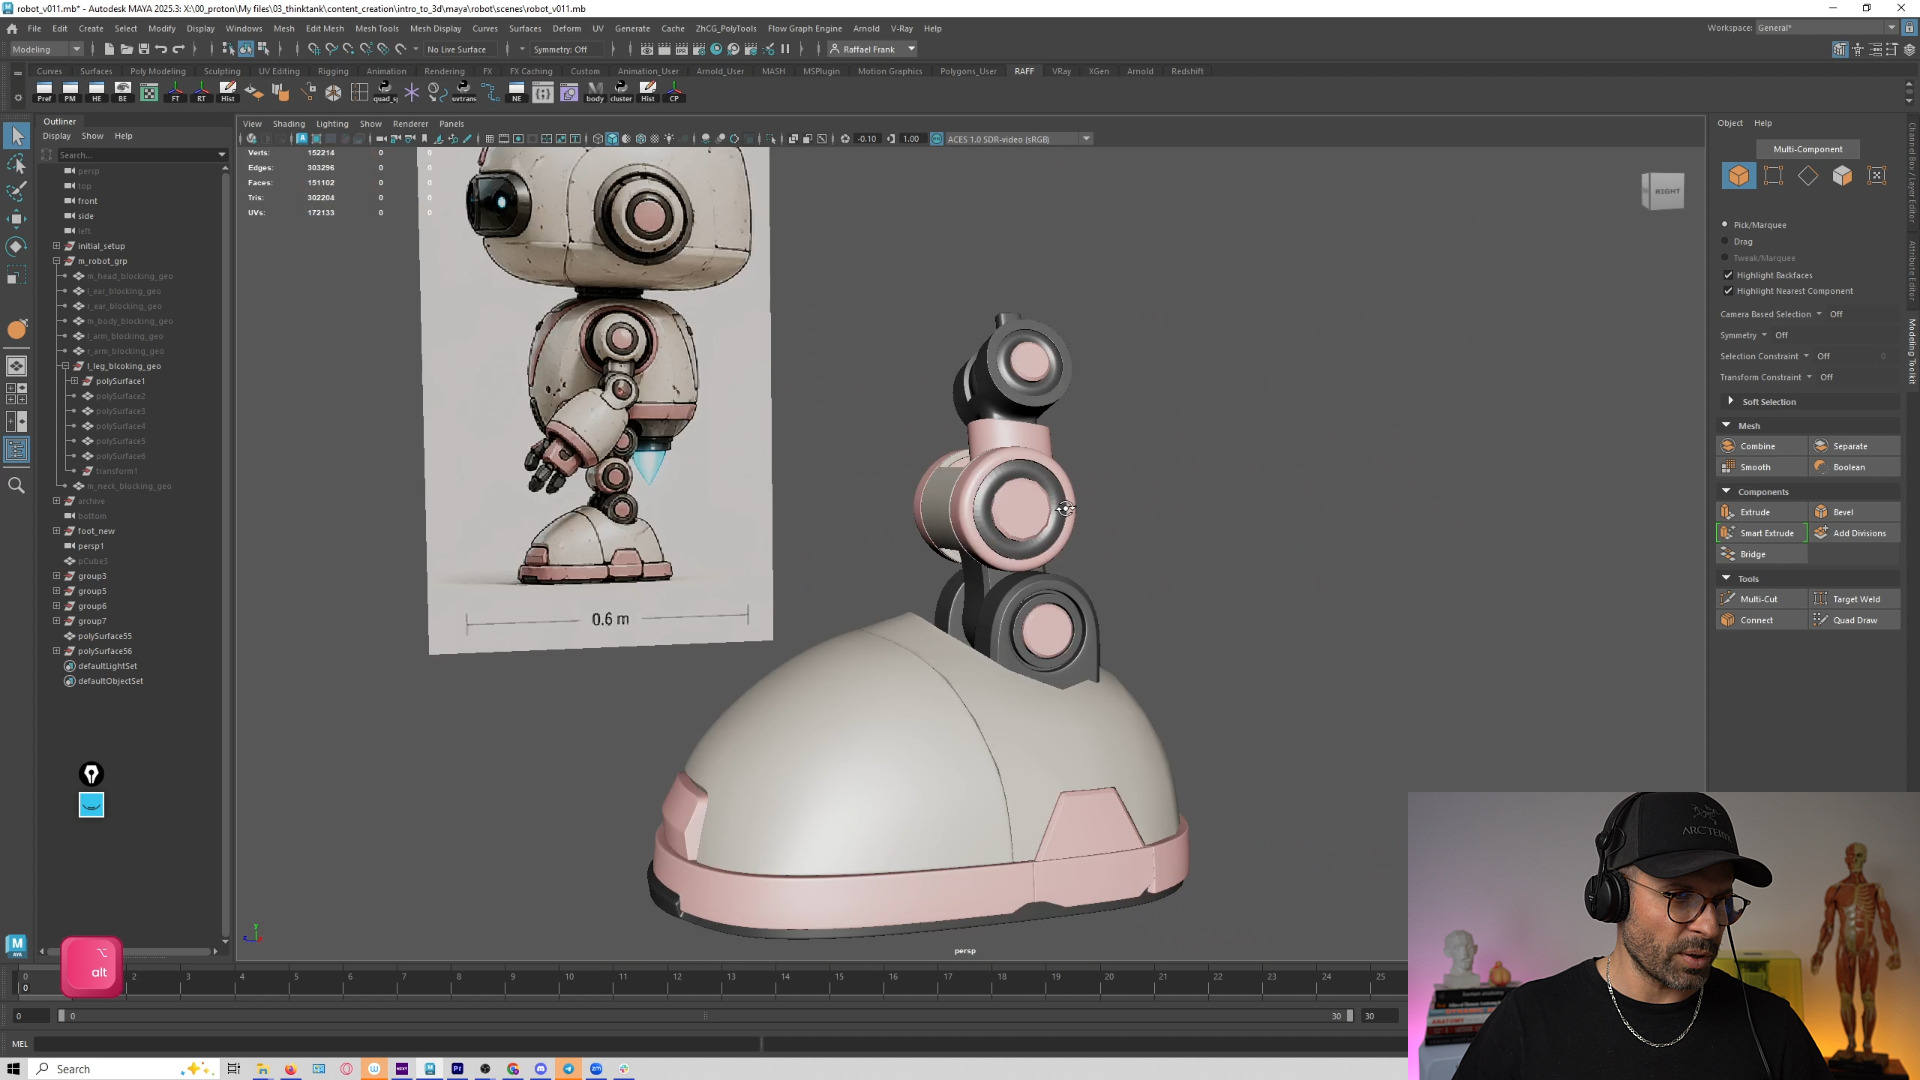The image size is (1920, 1080).
Task: Disable Highlight Nearest Component checkbox
Action: tap(1728, 291)
